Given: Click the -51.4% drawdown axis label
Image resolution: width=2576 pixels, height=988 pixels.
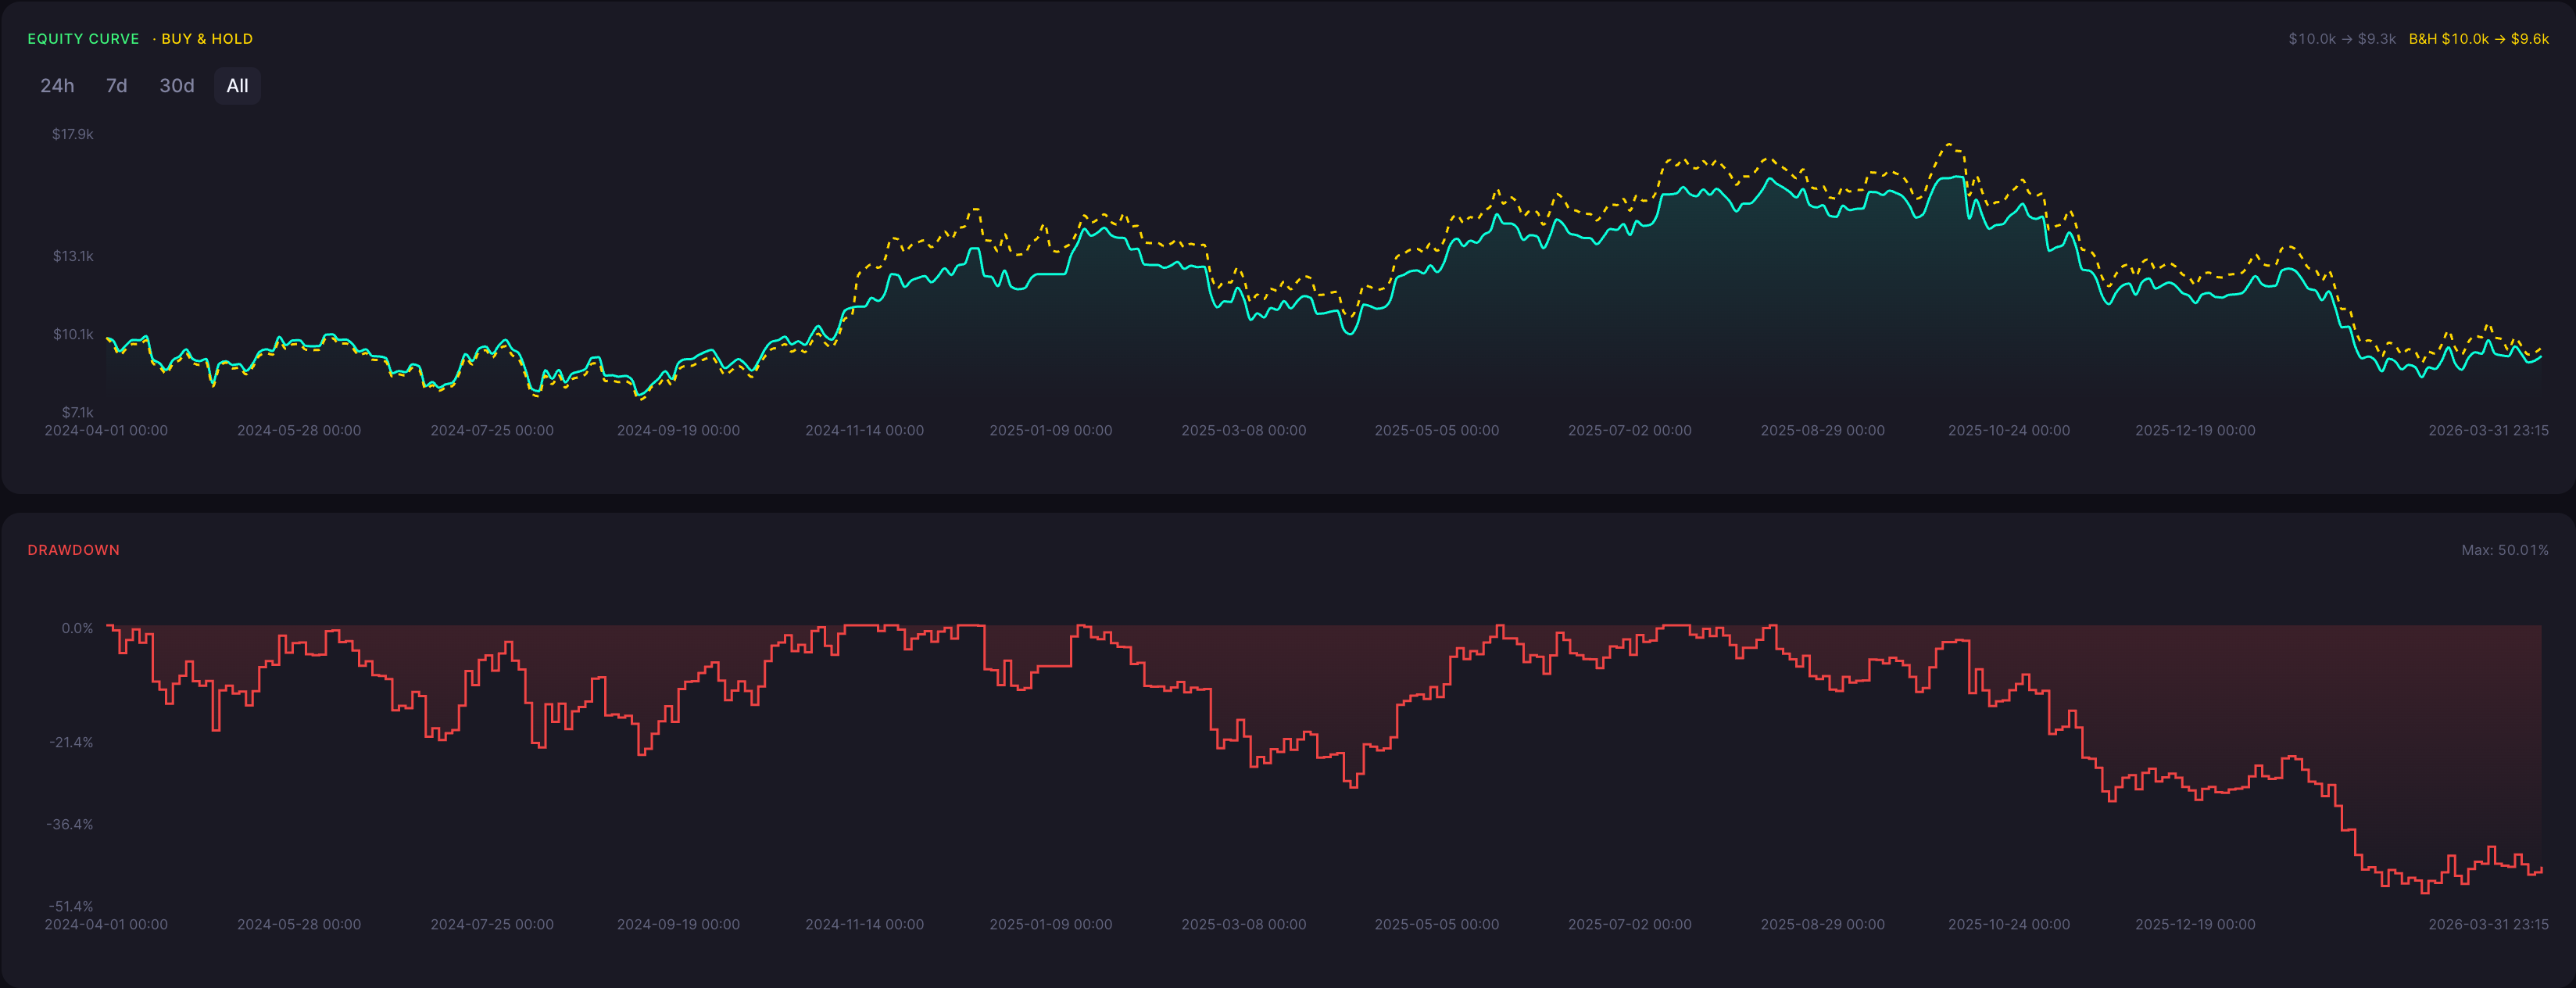Looking at the screenshot, I should [71, 906].
